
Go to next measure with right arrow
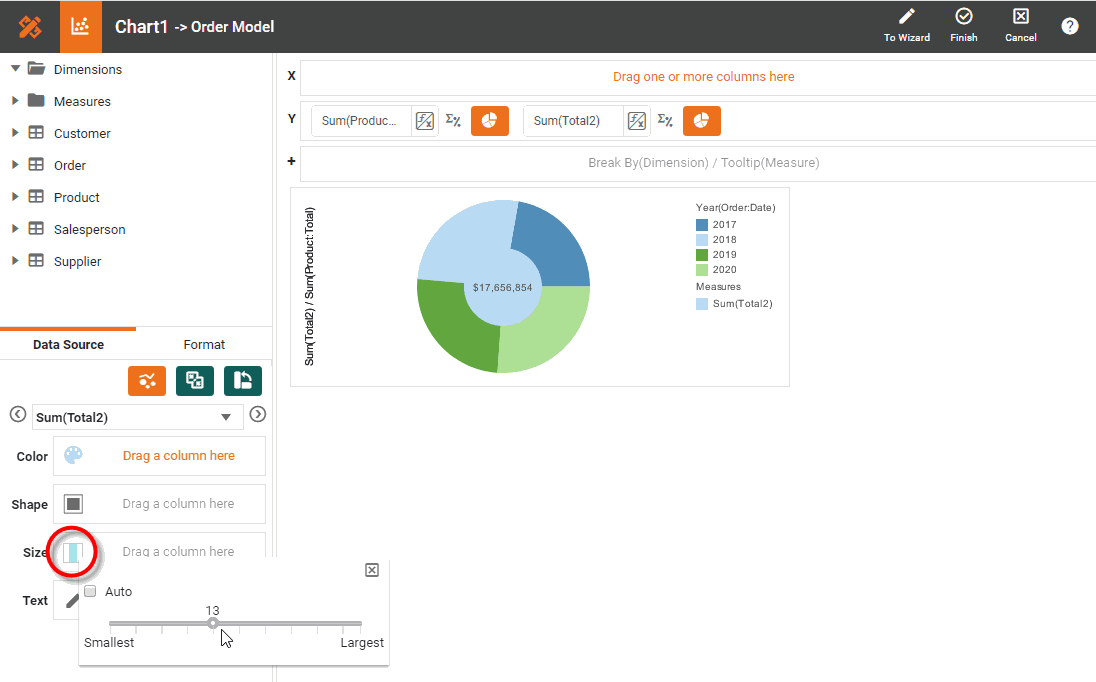coord(258,415)
